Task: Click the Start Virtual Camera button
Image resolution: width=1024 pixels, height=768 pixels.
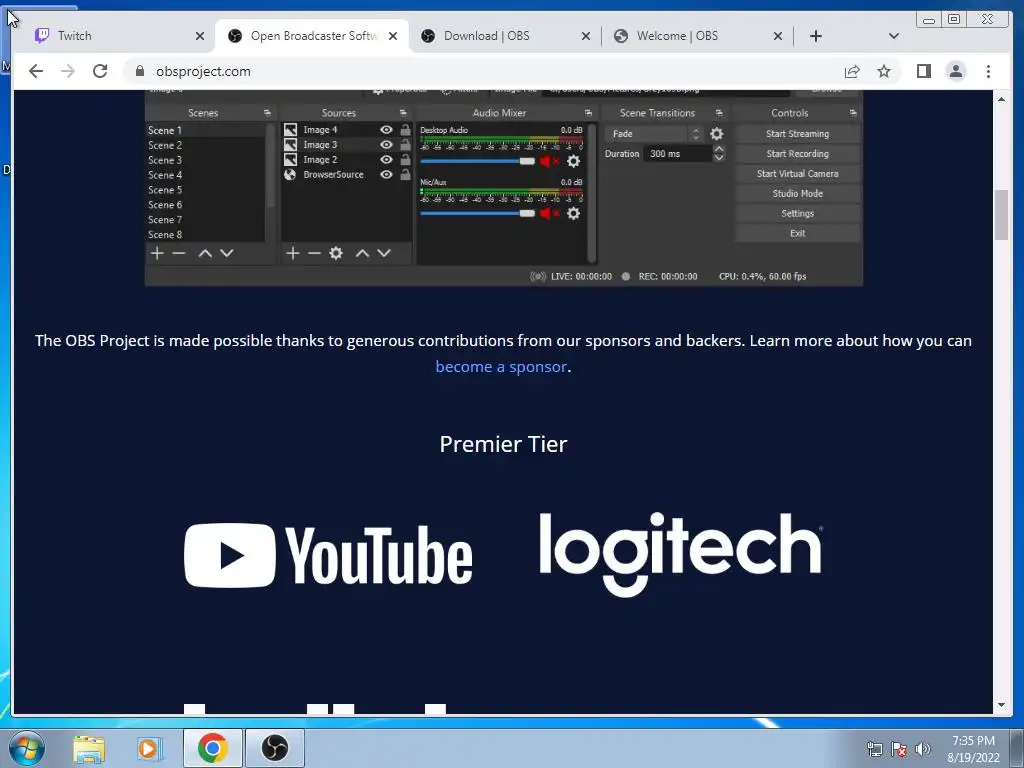Action: coord(797,174)
